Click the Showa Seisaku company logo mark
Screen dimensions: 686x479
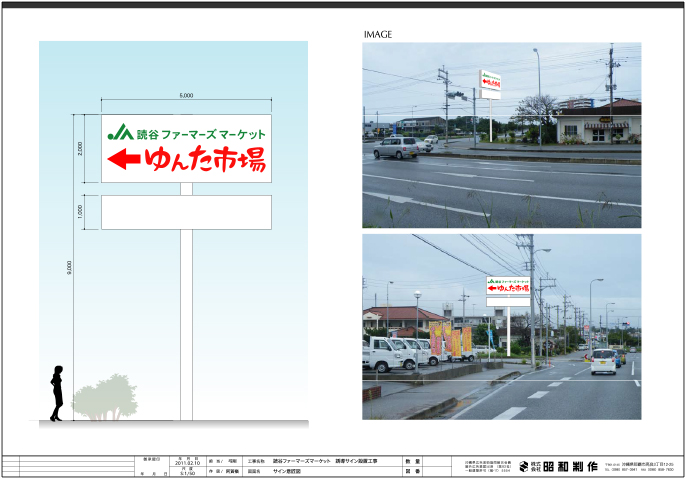[524, 466]
